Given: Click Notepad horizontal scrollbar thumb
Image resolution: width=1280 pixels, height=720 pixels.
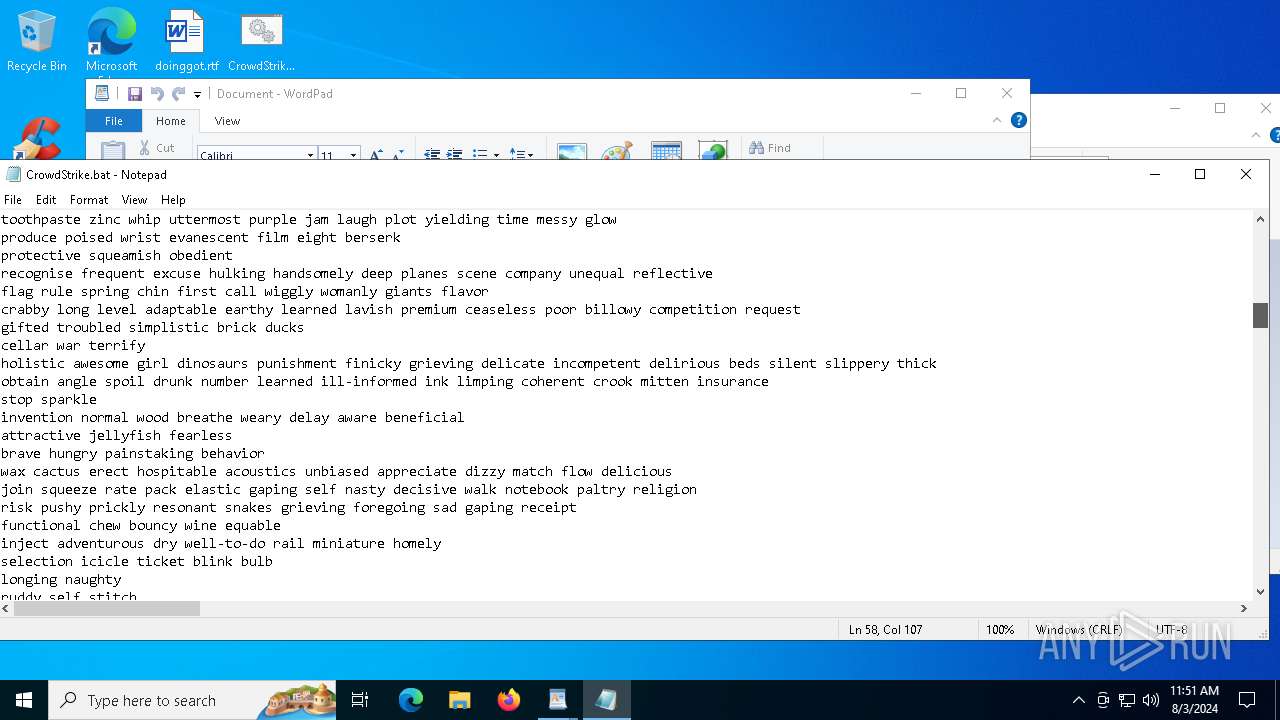Looking at the screenshot, I should pos(108,608).
